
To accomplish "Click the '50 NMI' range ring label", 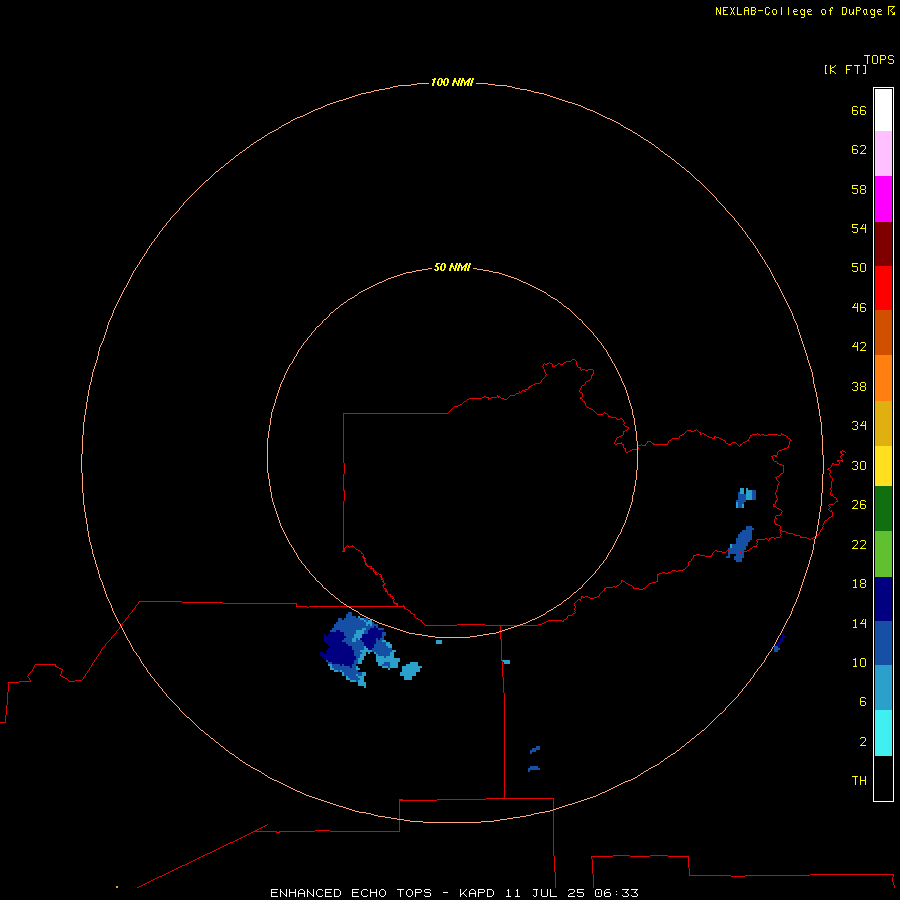I will click(x=452, y=267).
